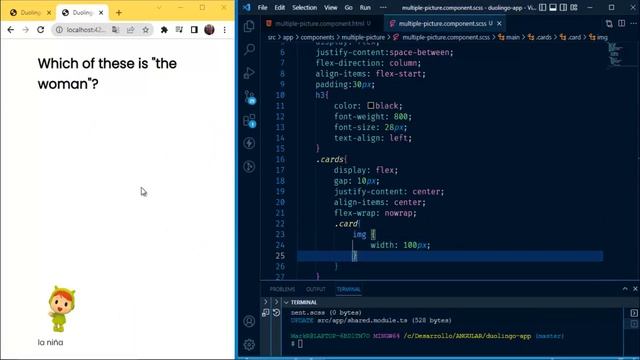Split the editor to the right
The width and height of the screenshot is (640, 360).
621,24
